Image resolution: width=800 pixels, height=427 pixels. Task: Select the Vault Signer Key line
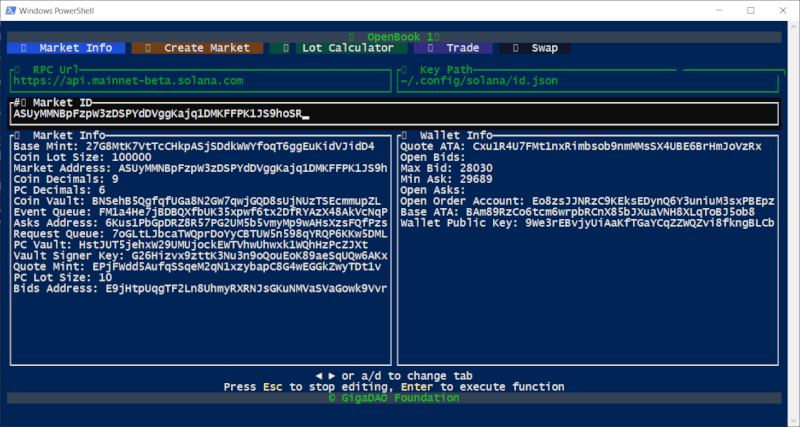201,256
